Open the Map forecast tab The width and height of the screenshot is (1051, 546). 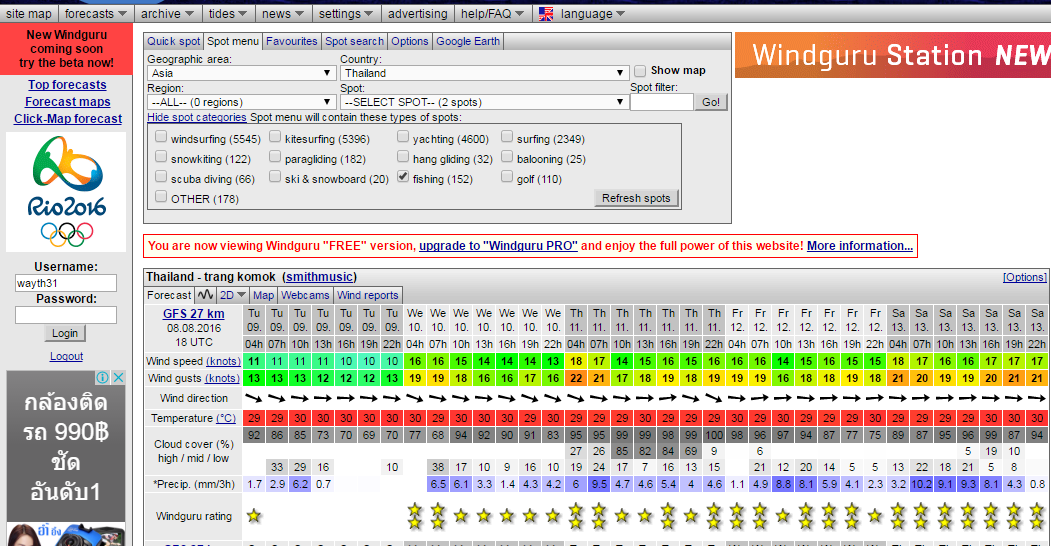(263, 295)
